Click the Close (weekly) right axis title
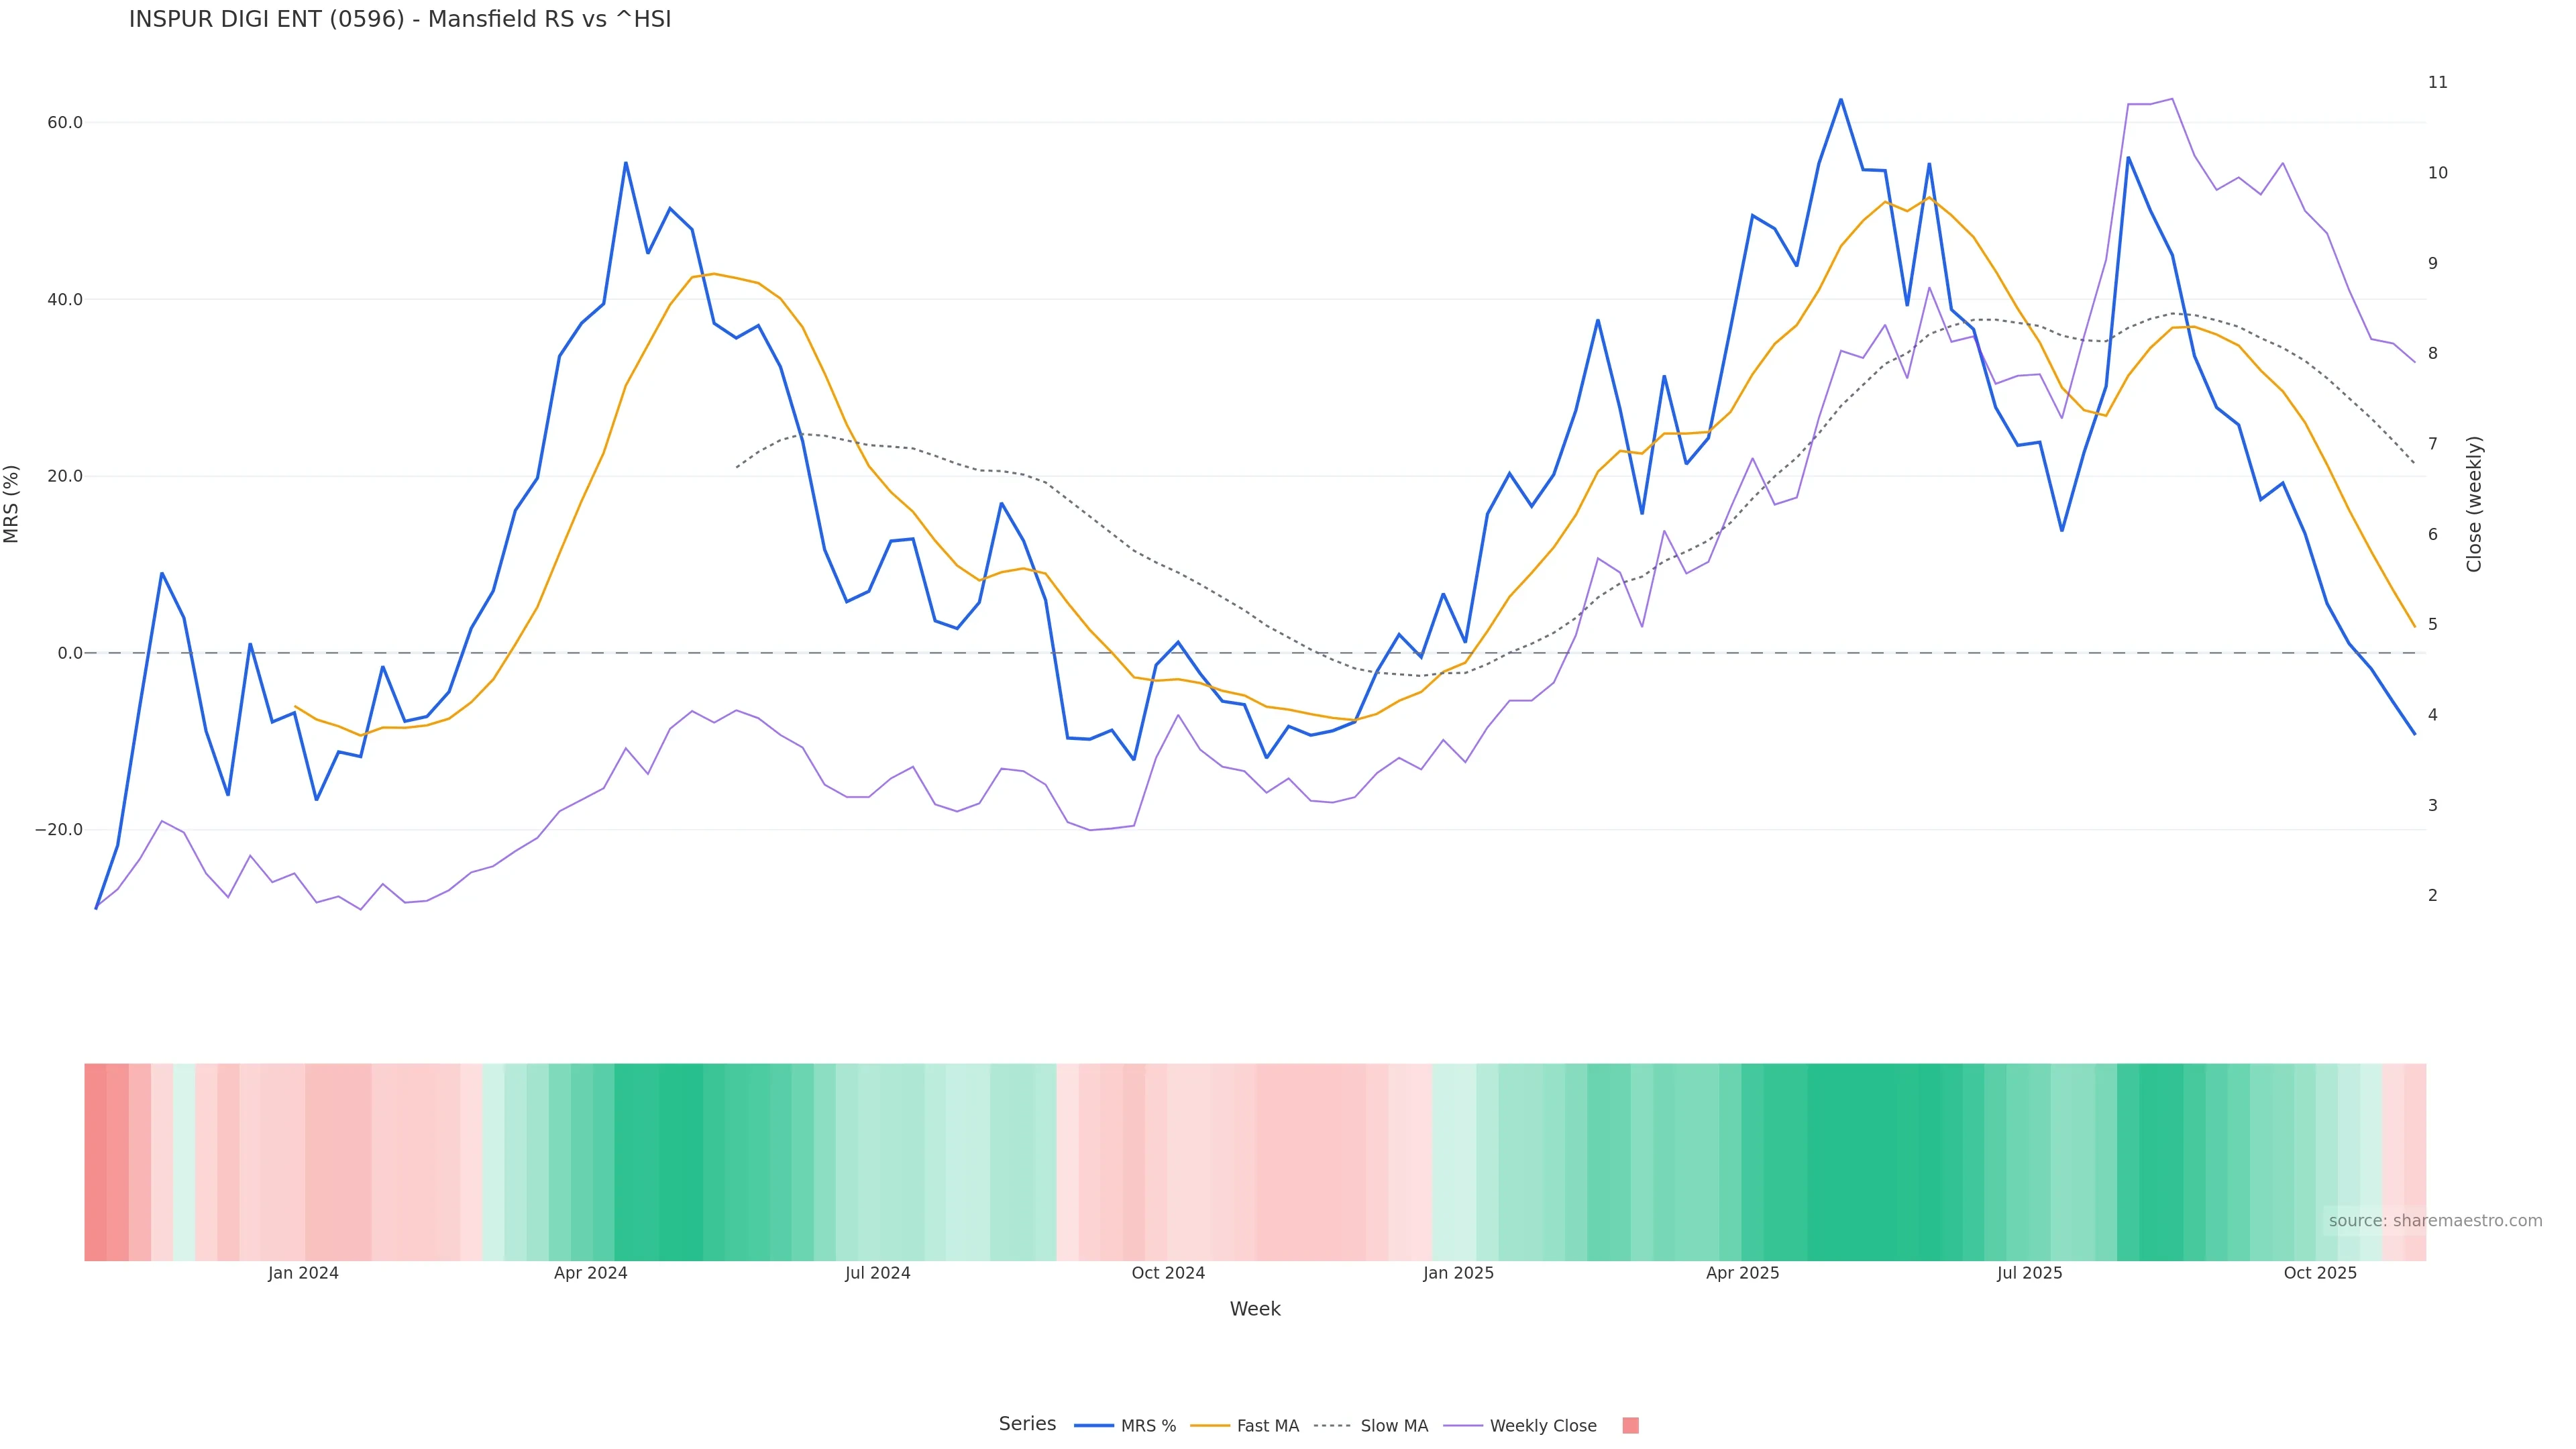This screenshot has height=1449, width=2576. coord(2474,504)
